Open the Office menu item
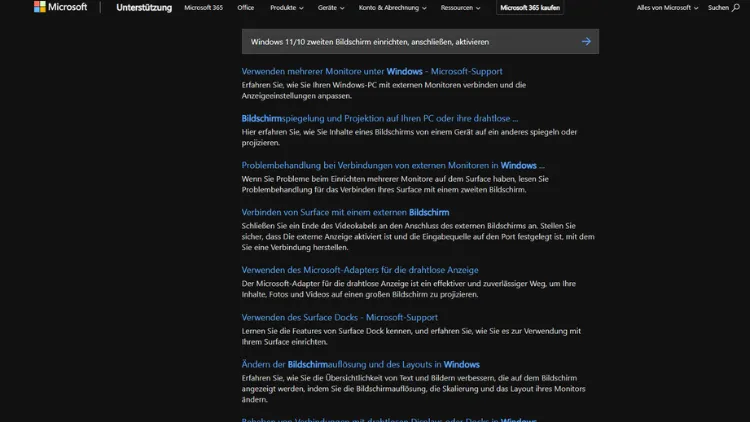This screenshot has height=422, width=750. (245, 8)
